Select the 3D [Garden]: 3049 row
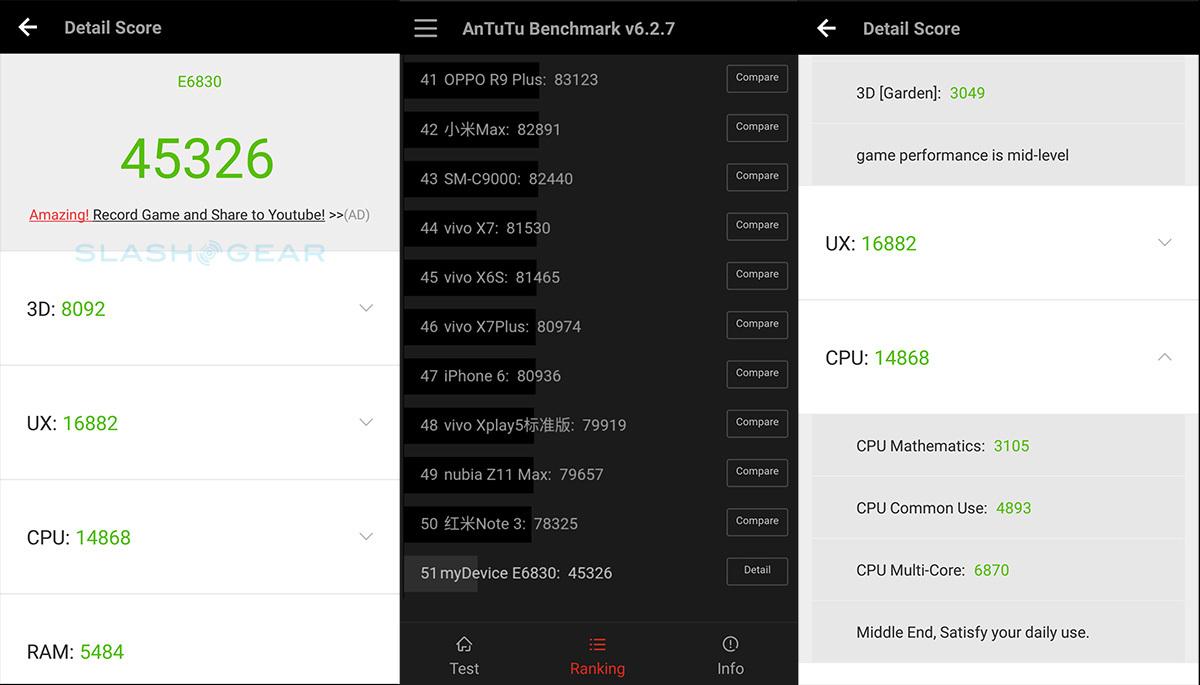The image size is (1200, 685). [x=1000, y=93]
